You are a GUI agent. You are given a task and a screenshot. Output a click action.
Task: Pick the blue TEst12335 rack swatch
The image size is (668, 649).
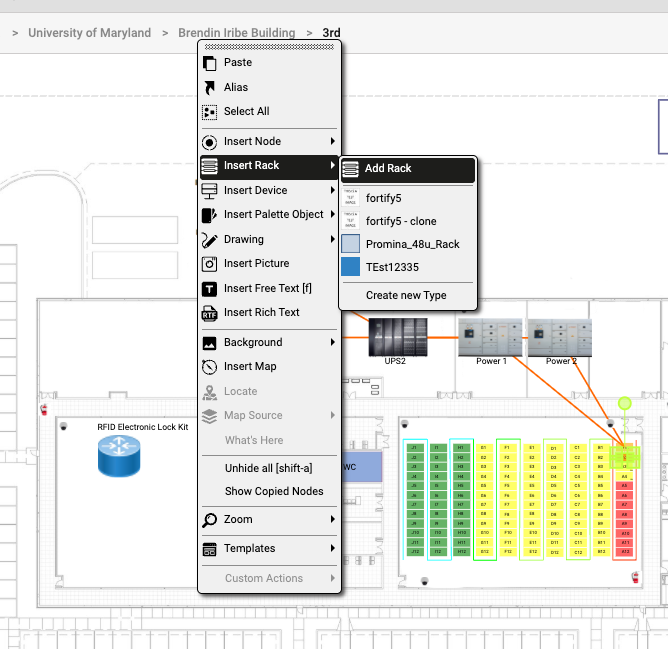pos(351,267)
